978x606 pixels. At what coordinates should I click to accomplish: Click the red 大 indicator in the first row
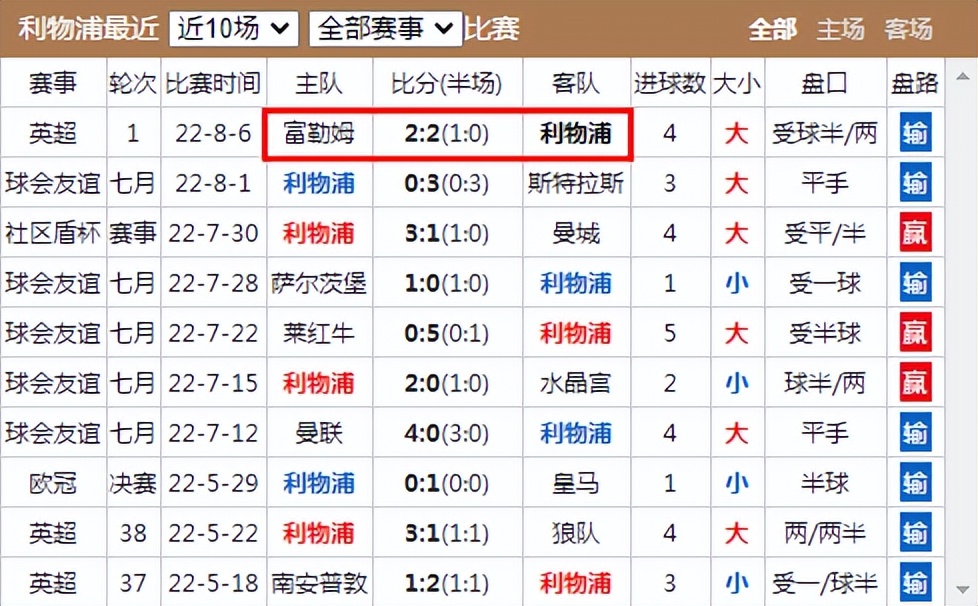(x=737, y=133)
